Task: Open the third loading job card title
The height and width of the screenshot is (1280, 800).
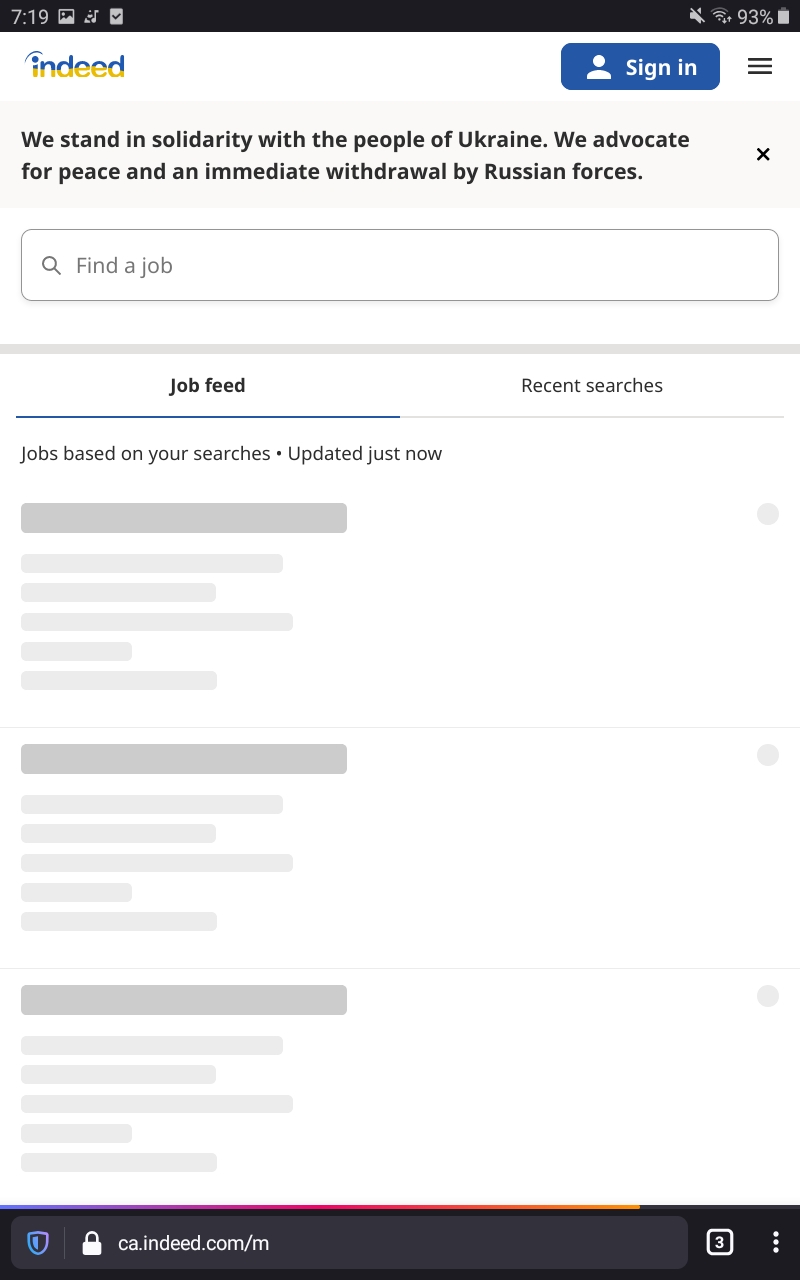Action: pyautogui.click(x=184, y=1000)
